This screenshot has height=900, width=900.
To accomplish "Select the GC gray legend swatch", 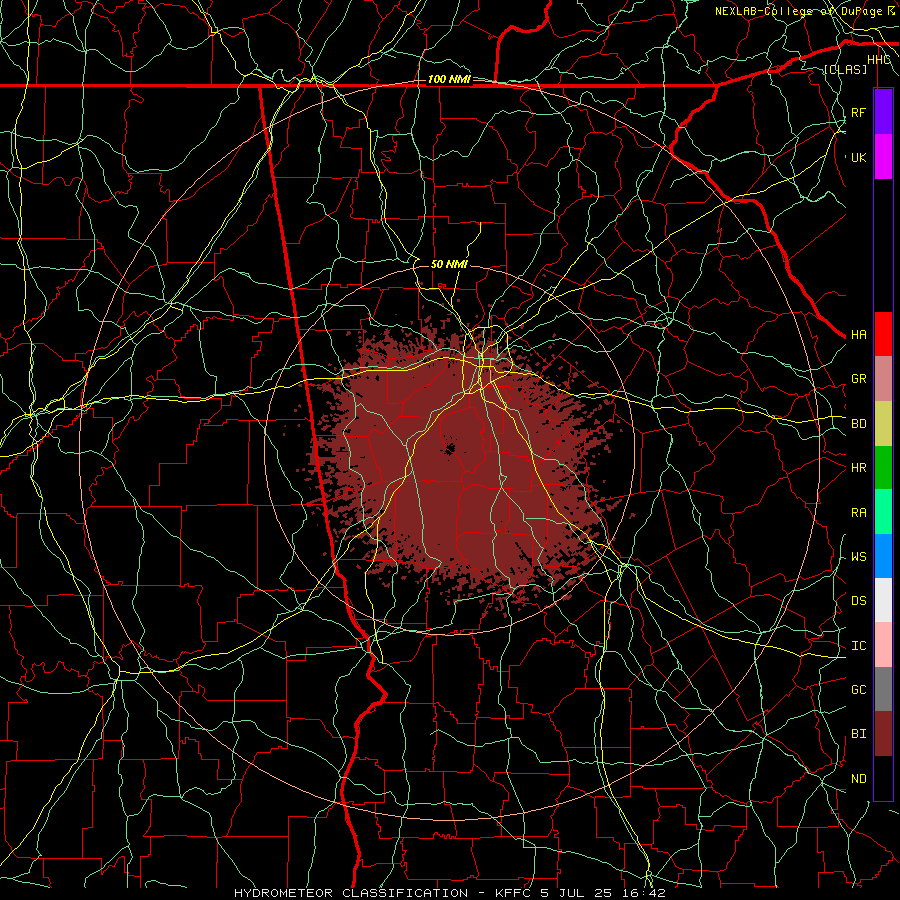I will tap(883, 689).
